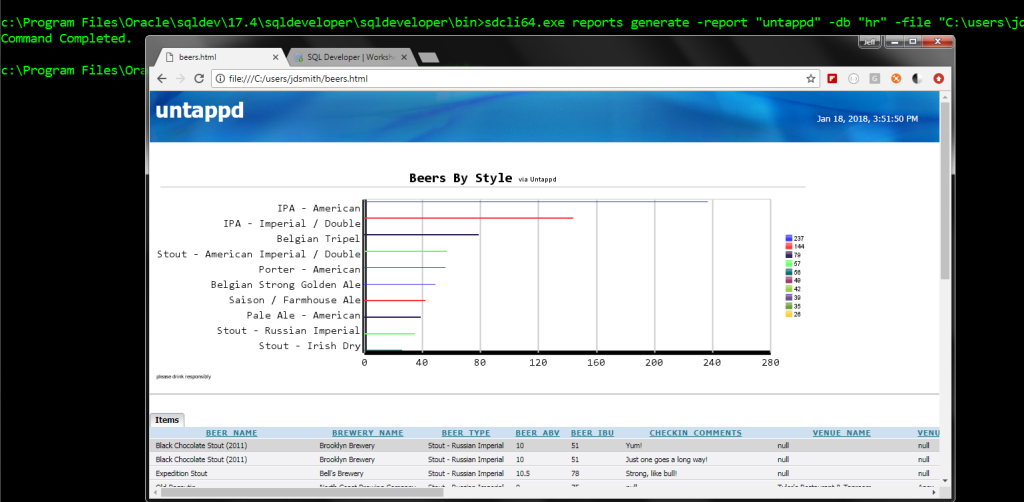The width and height of the screenshot is (1024, 502).
Task: Sort by BEER_ABV column header
Action: pyautogui.click(x=537, y=433)
